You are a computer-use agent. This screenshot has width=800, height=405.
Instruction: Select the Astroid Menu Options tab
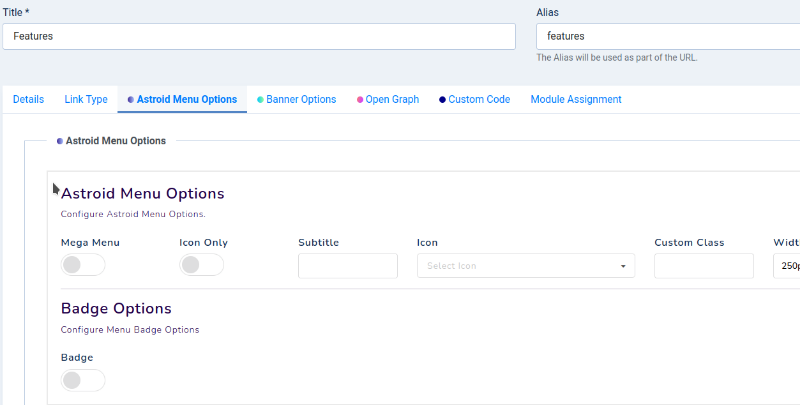coord(182,99)
